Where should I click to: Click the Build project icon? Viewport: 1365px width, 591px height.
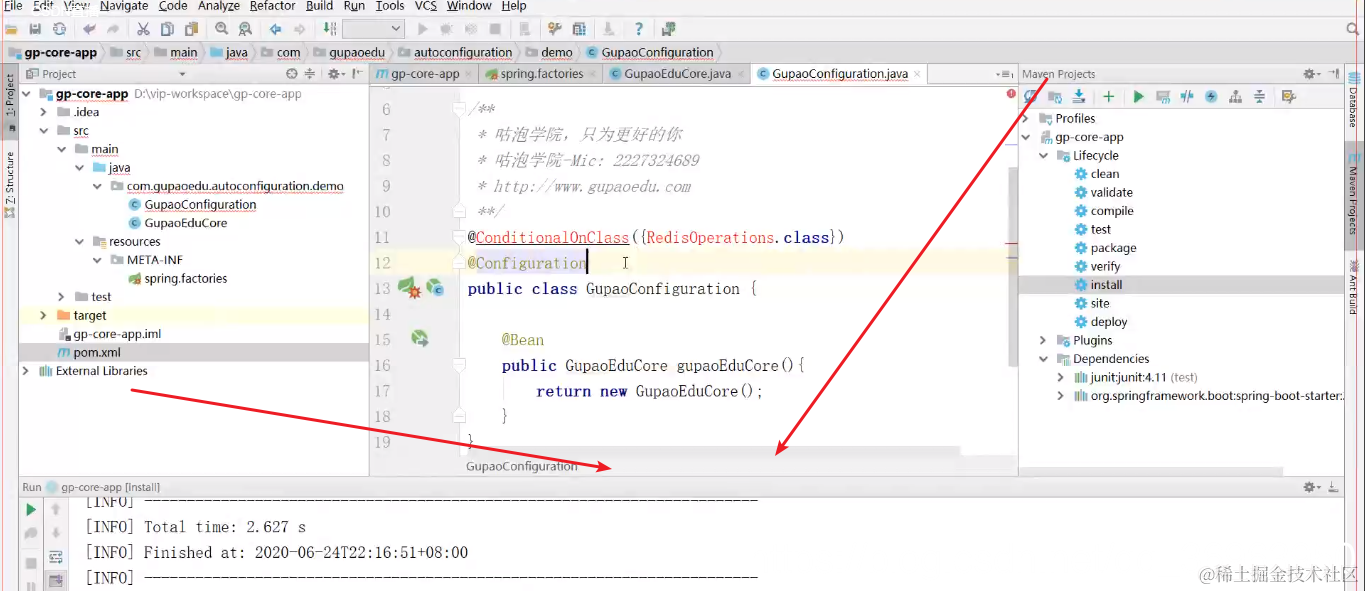(x=330, y=29)
